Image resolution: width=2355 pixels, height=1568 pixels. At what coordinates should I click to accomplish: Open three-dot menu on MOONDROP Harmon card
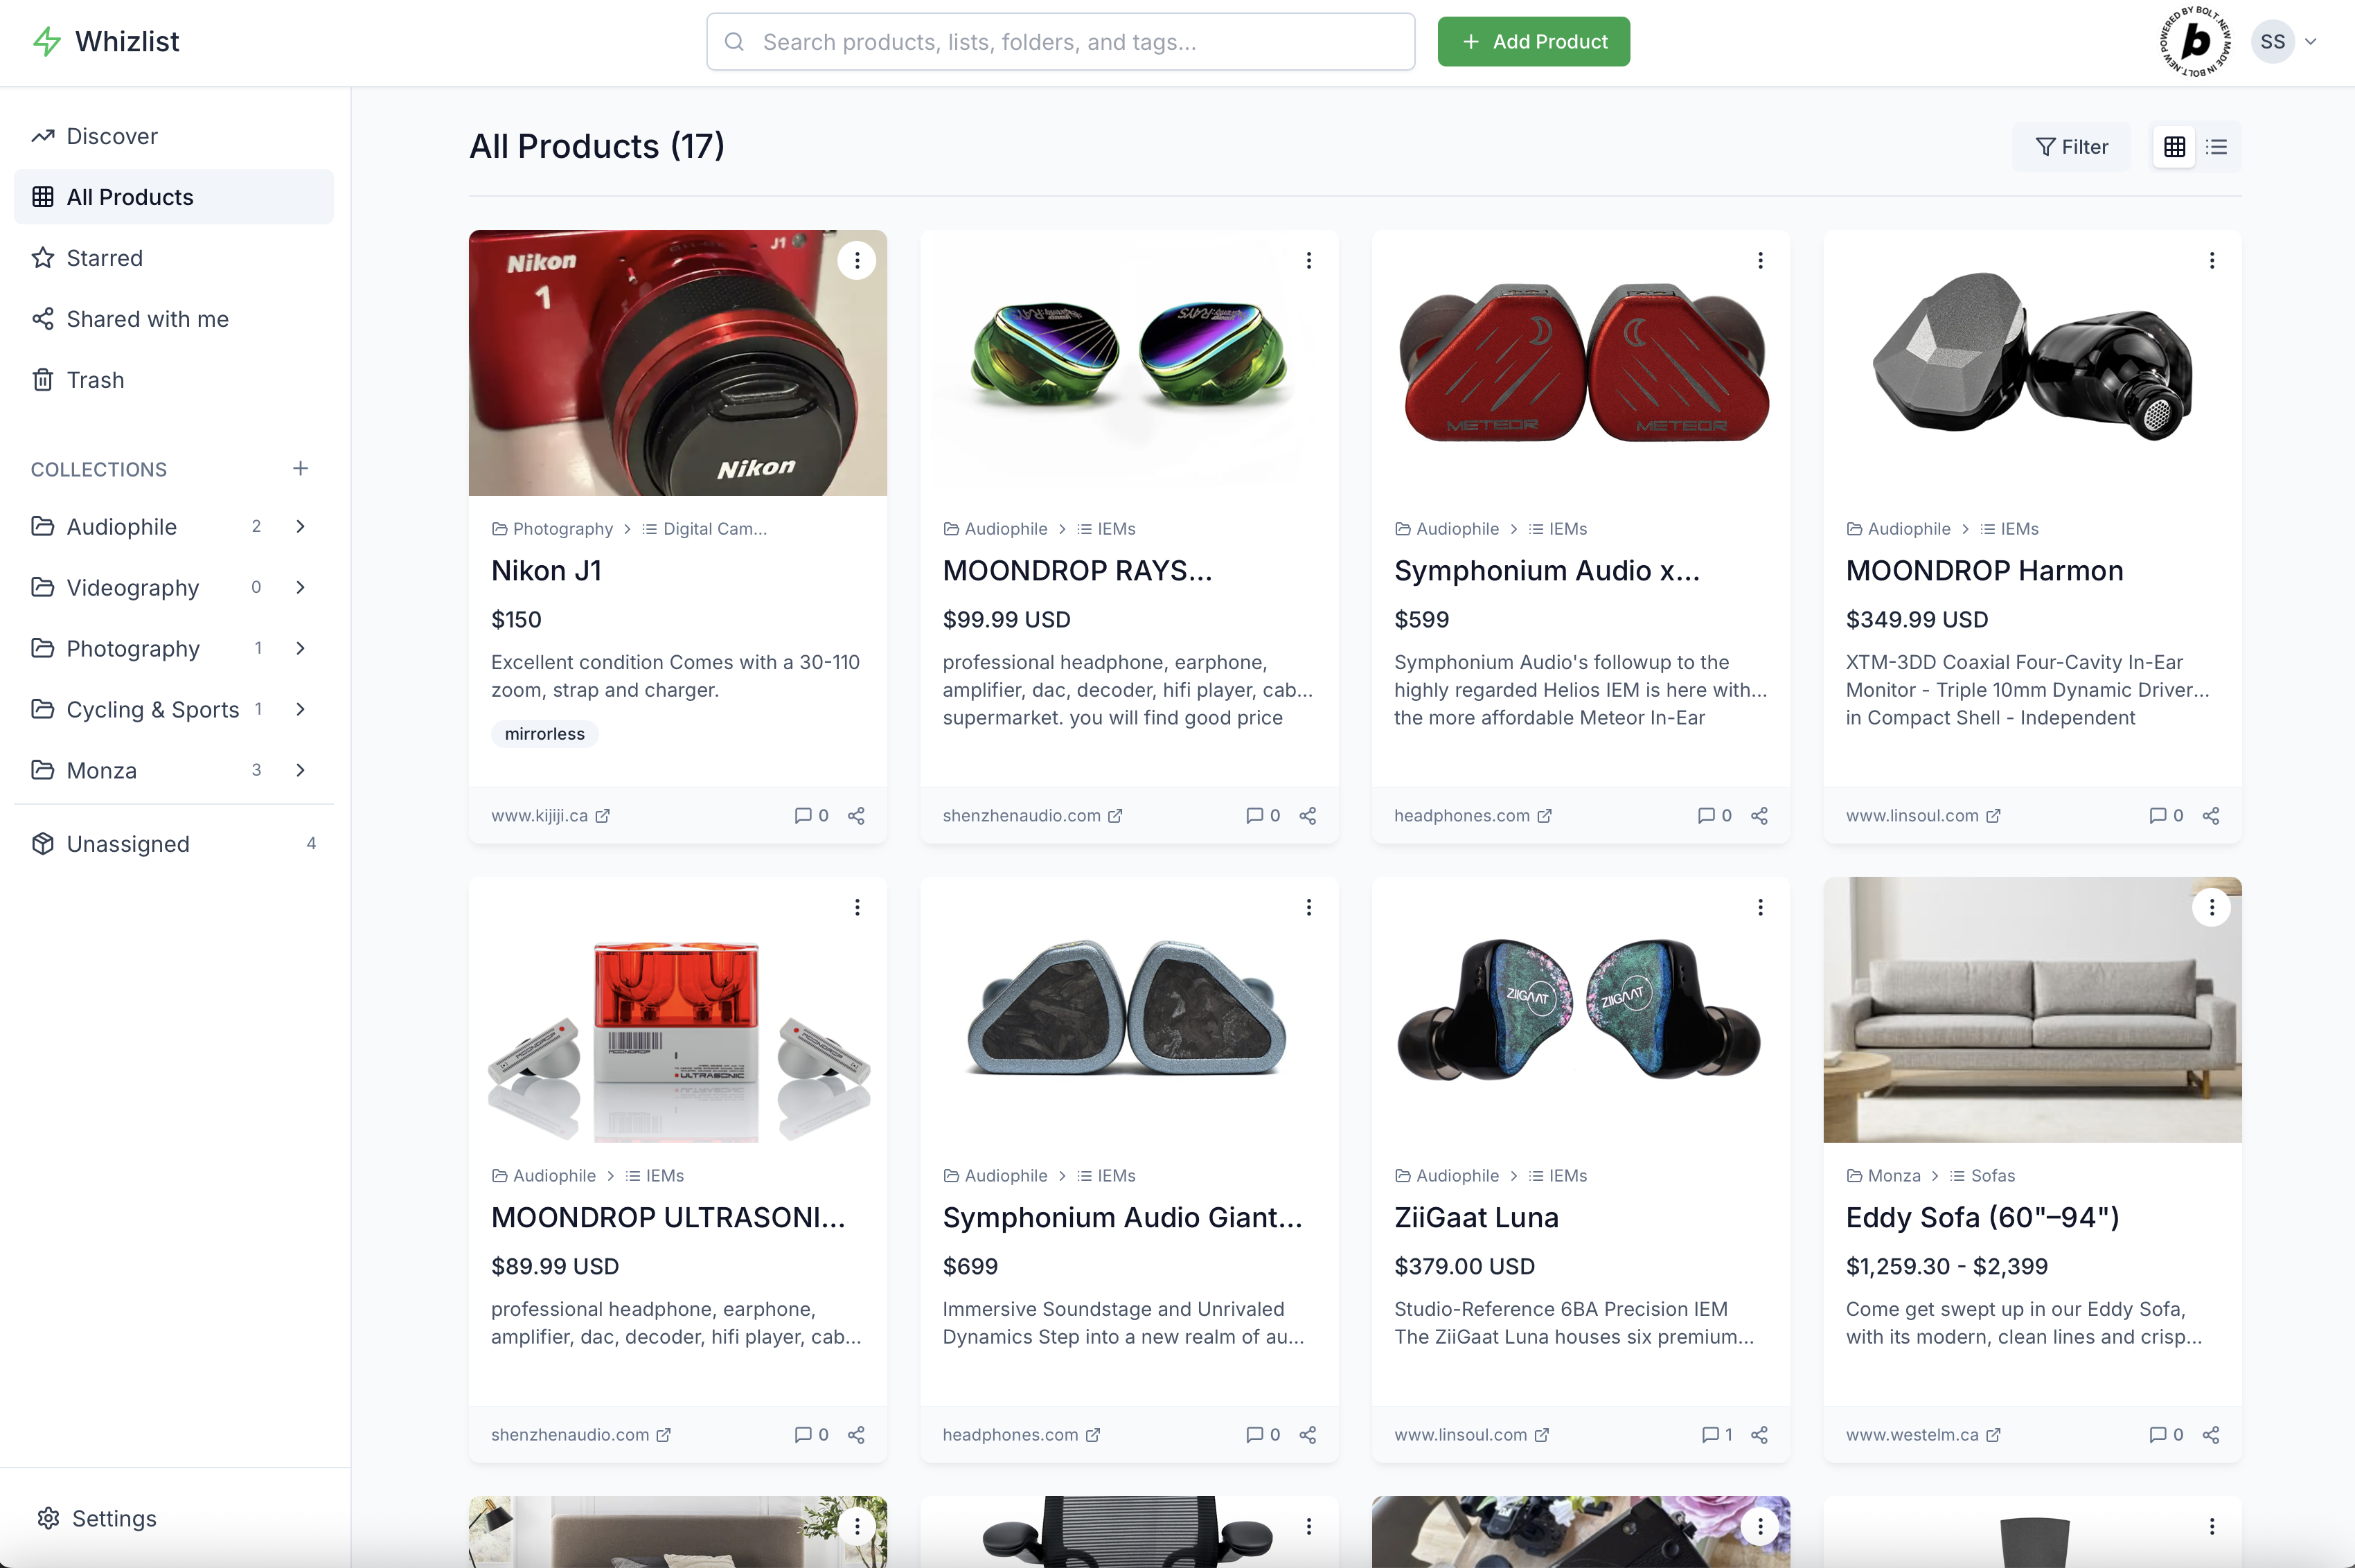point(2211,261)
